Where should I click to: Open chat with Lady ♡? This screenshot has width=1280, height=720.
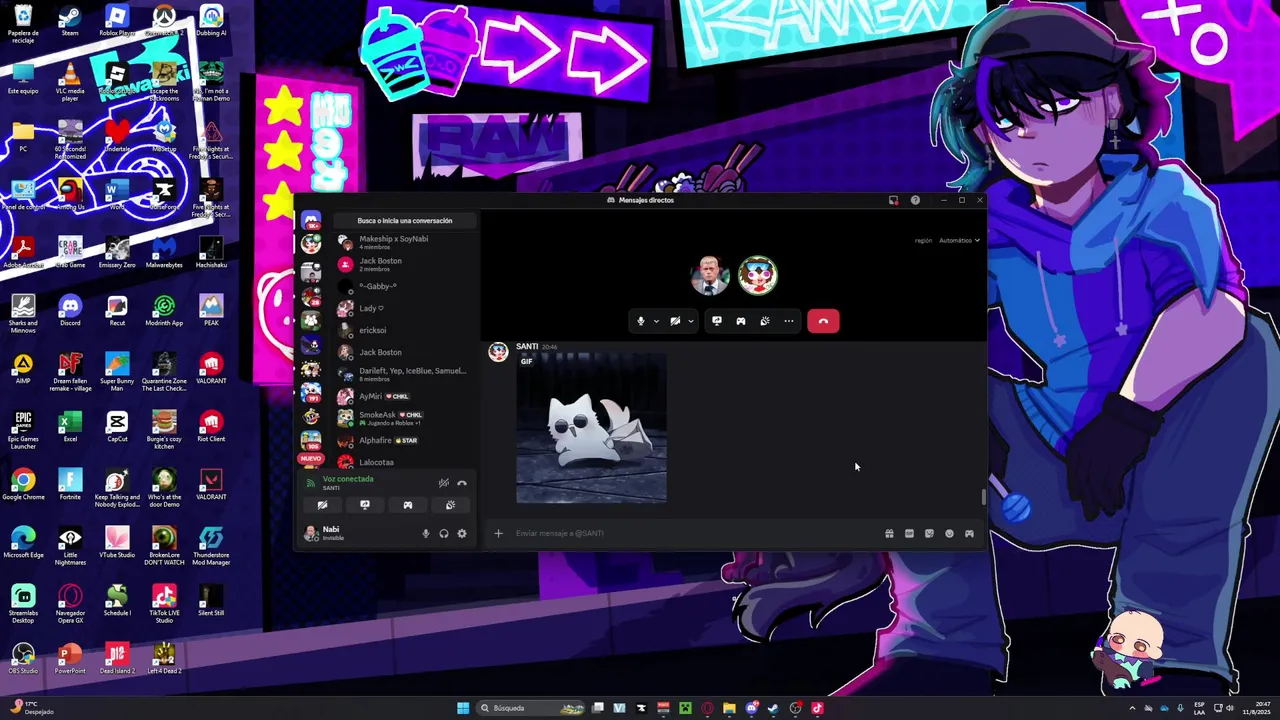pyautogui.click(x=404, y=308)
